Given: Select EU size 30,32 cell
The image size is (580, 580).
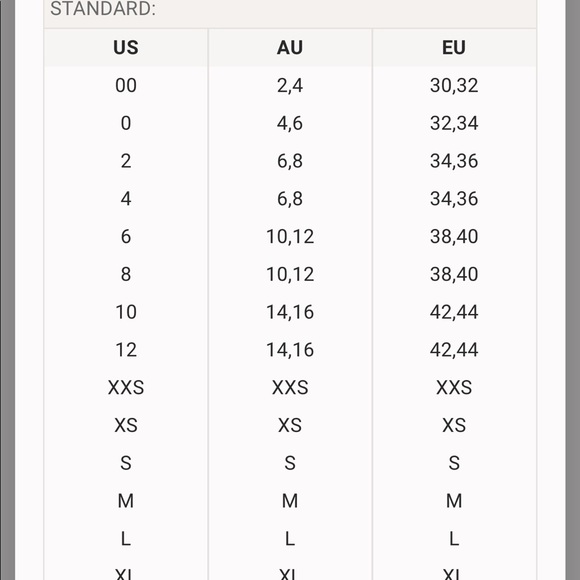Looking at the screenshot, I should pos(454,85).
